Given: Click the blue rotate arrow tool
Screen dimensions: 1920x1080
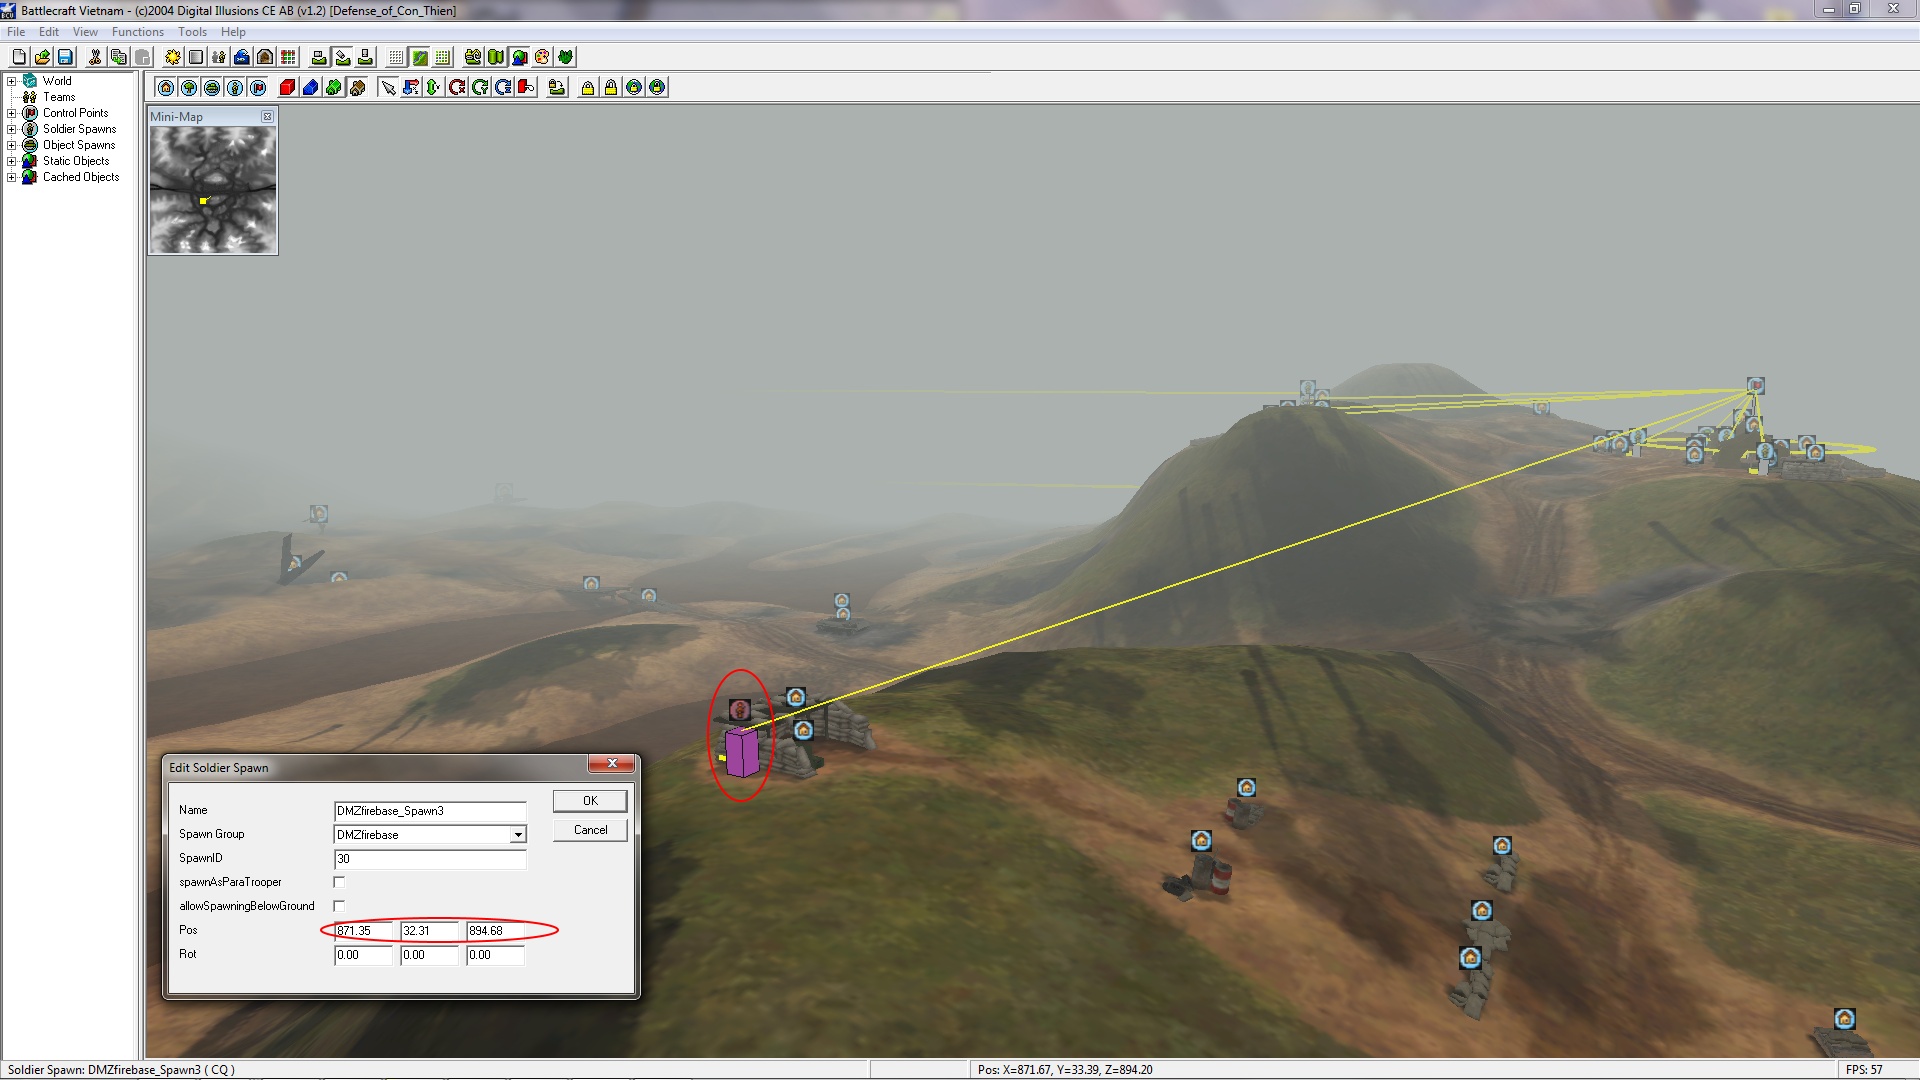Looking at the screenshot, I should tap(503, 87).
